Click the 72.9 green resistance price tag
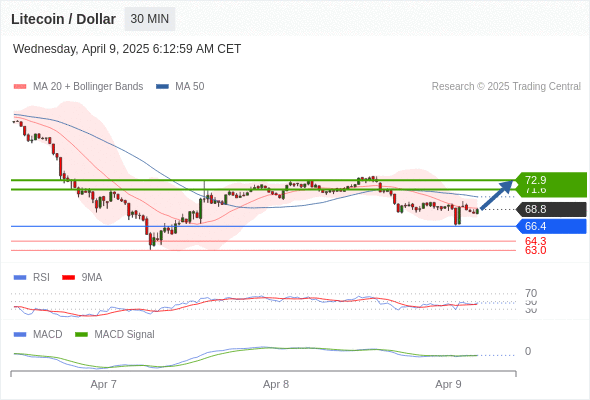 tap(551, 180)
